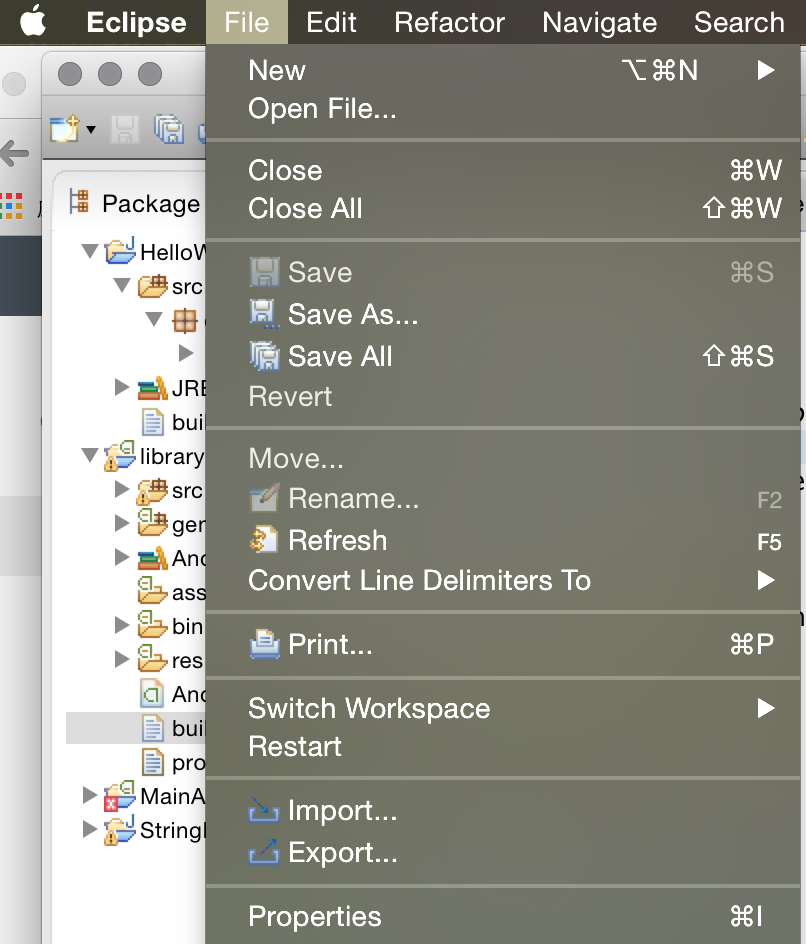The image size is (806, 944).
Task: Open Convert Line Delimiters To submenu
Action: point(503,581)
